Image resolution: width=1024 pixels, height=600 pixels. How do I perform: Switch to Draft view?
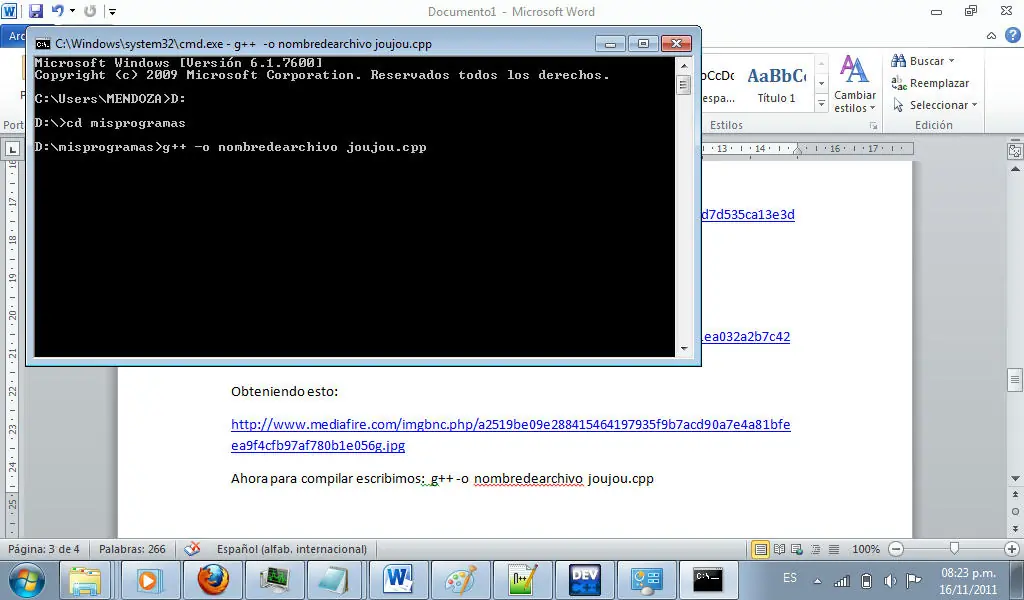tap(834, 549)
